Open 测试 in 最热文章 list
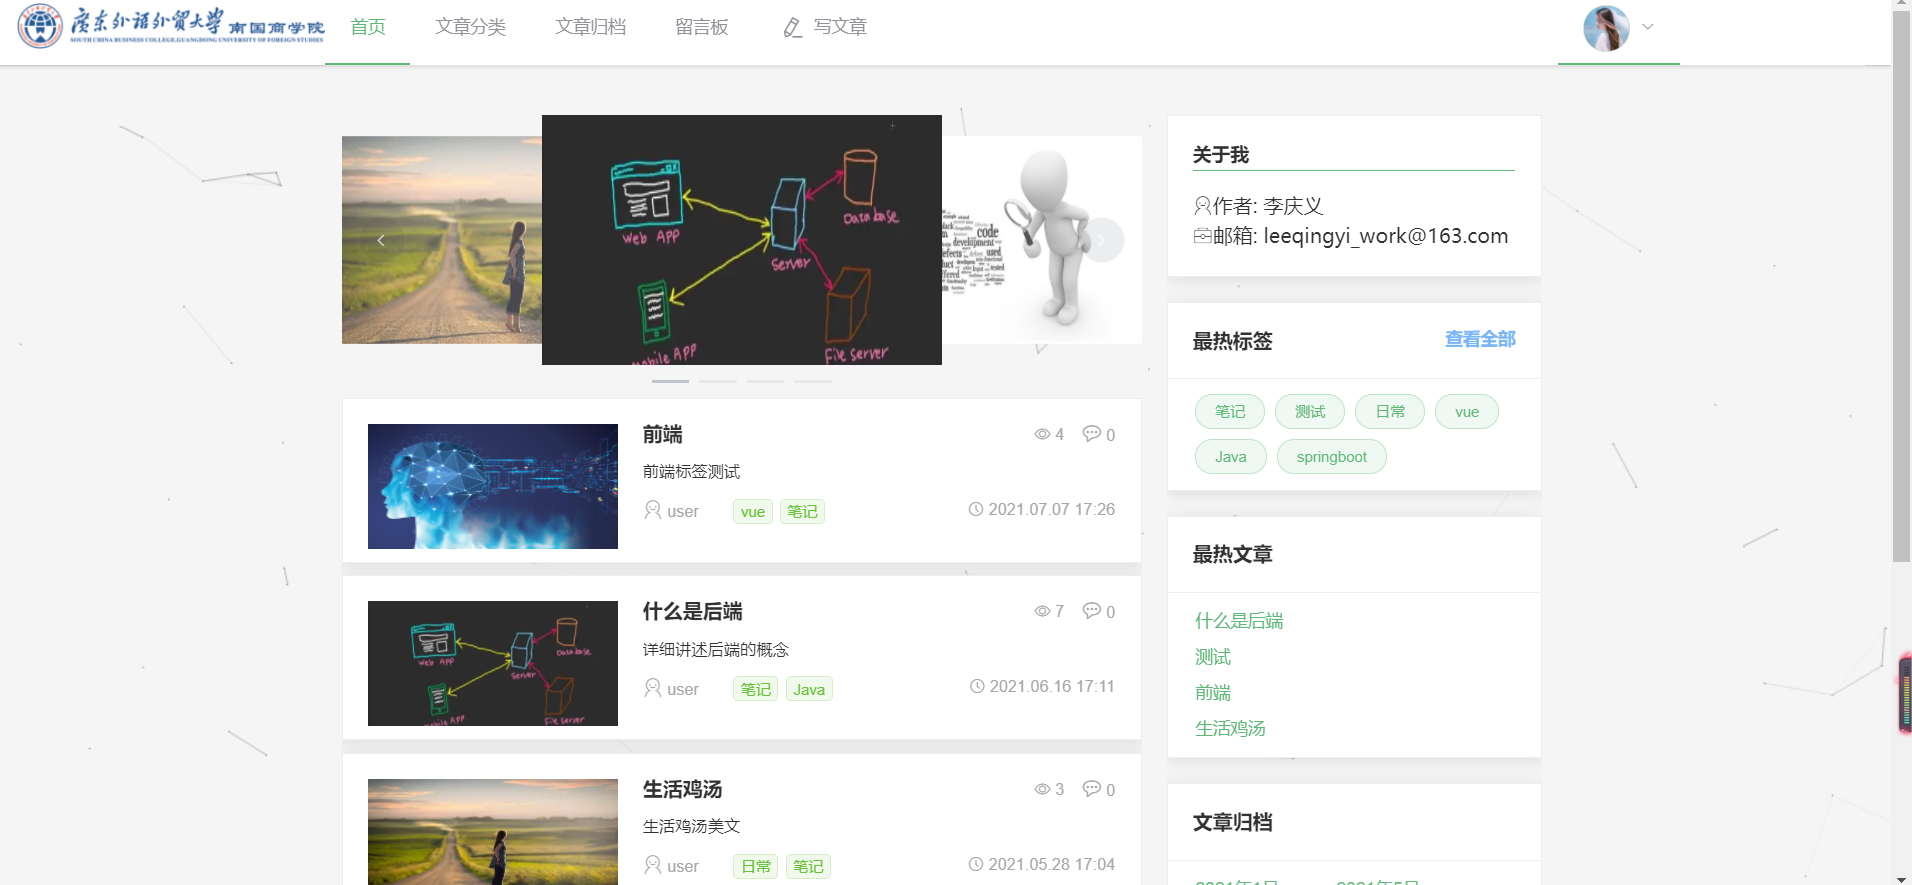Image resolution: width=1912 pixels, height=885 pixels. pos(1213,657)
